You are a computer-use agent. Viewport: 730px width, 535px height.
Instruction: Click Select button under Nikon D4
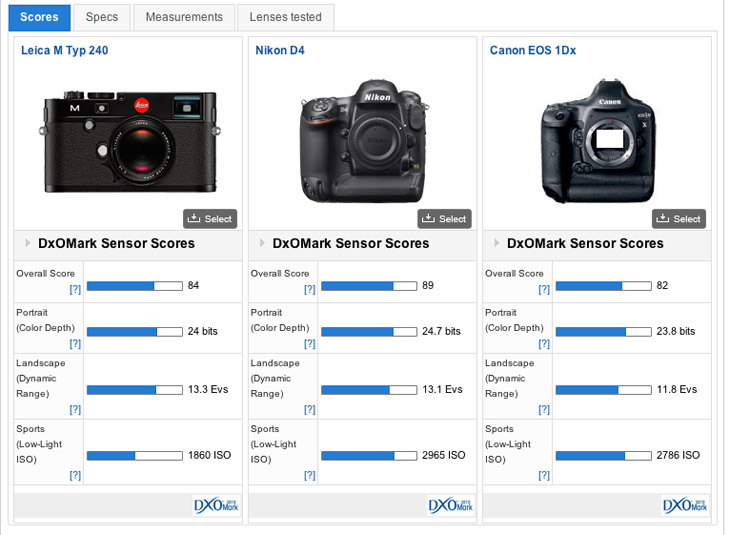pyautogui.click(x=445, y=219)
